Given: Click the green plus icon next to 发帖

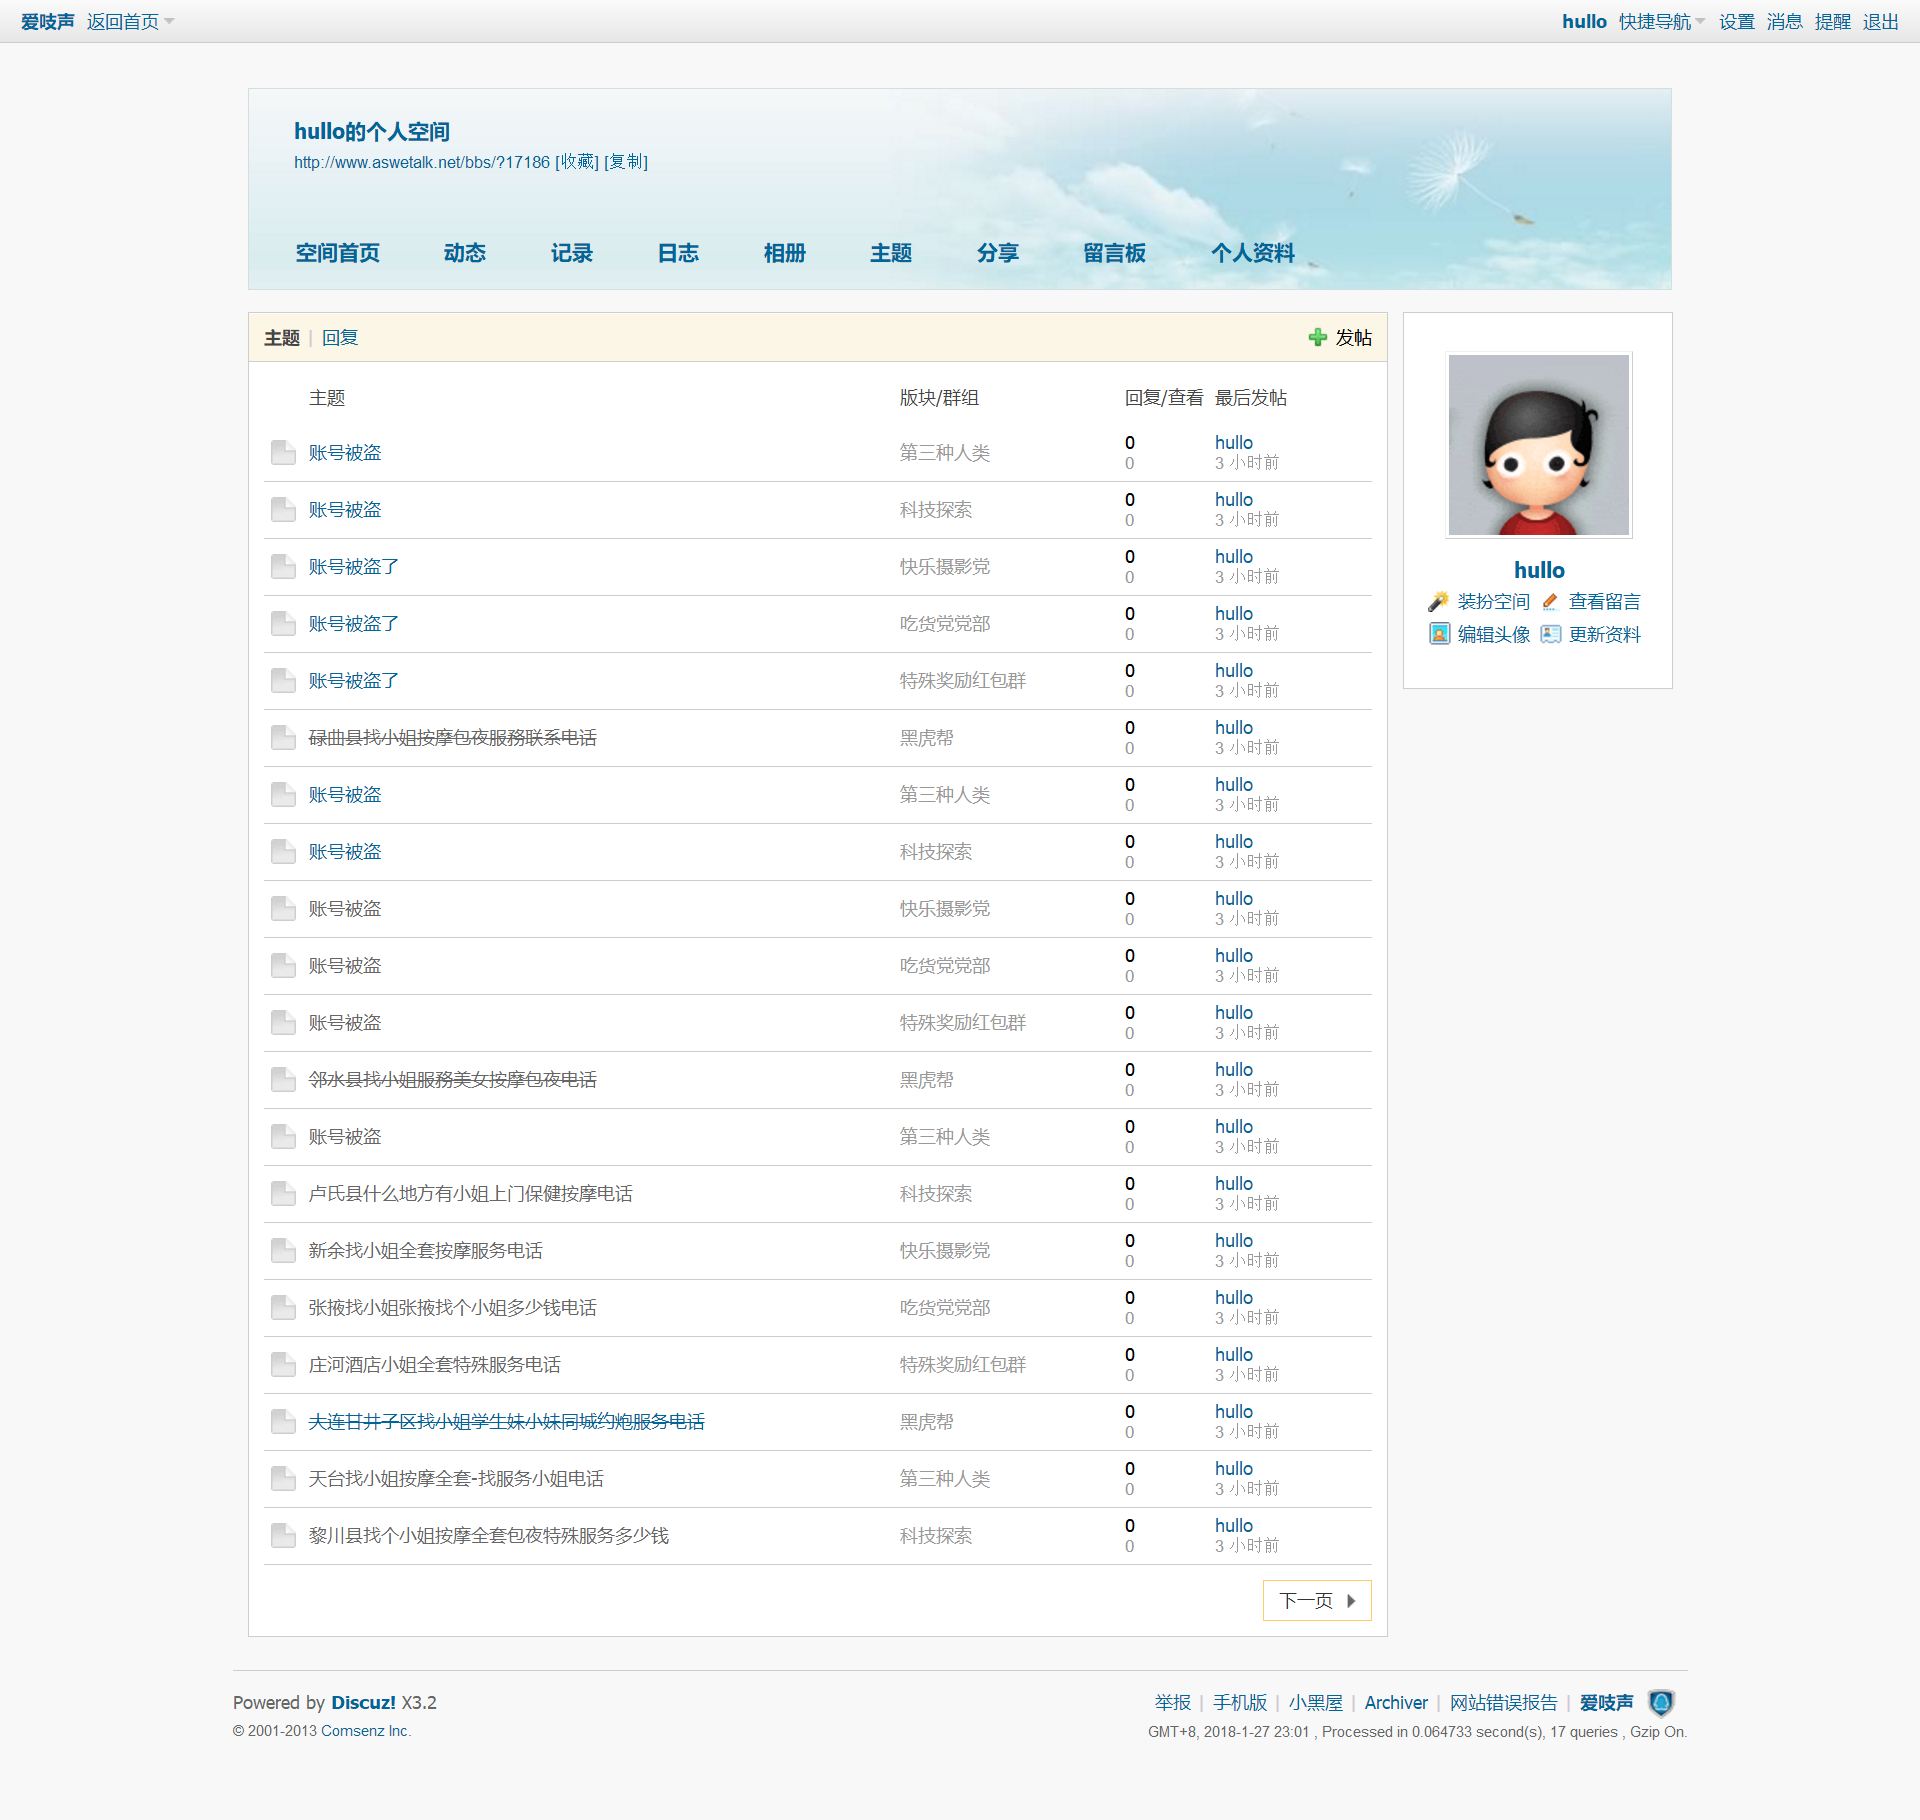Looking at the screenshot, I should 1317,338.
